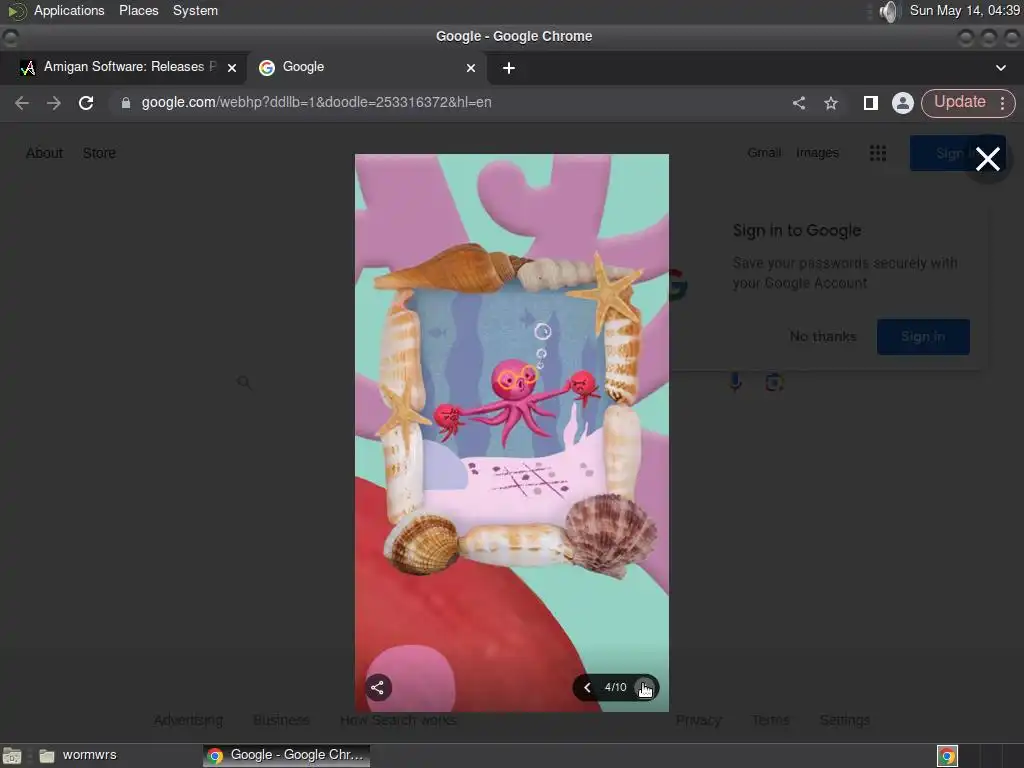Close the doodle slideshow overlay
This screenshot has height=768, width=1024.
[987, 159]
